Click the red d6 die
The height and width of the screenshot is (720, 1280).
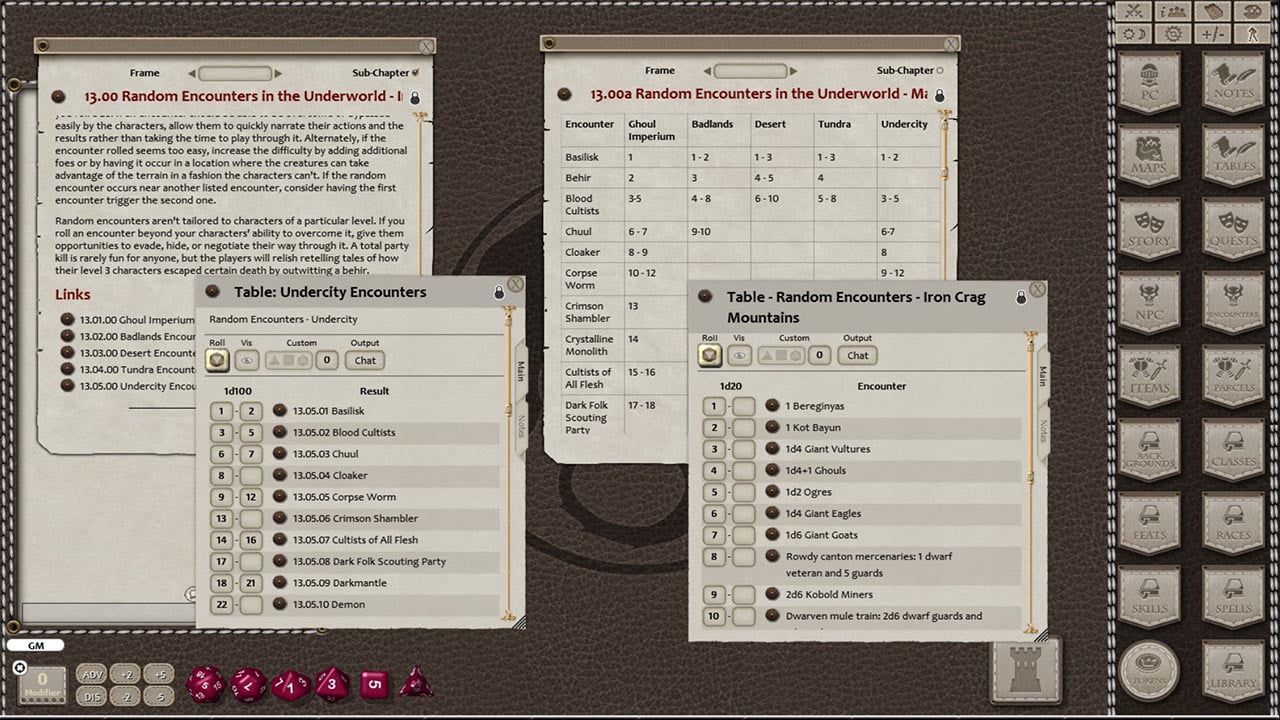pos(373,685)
